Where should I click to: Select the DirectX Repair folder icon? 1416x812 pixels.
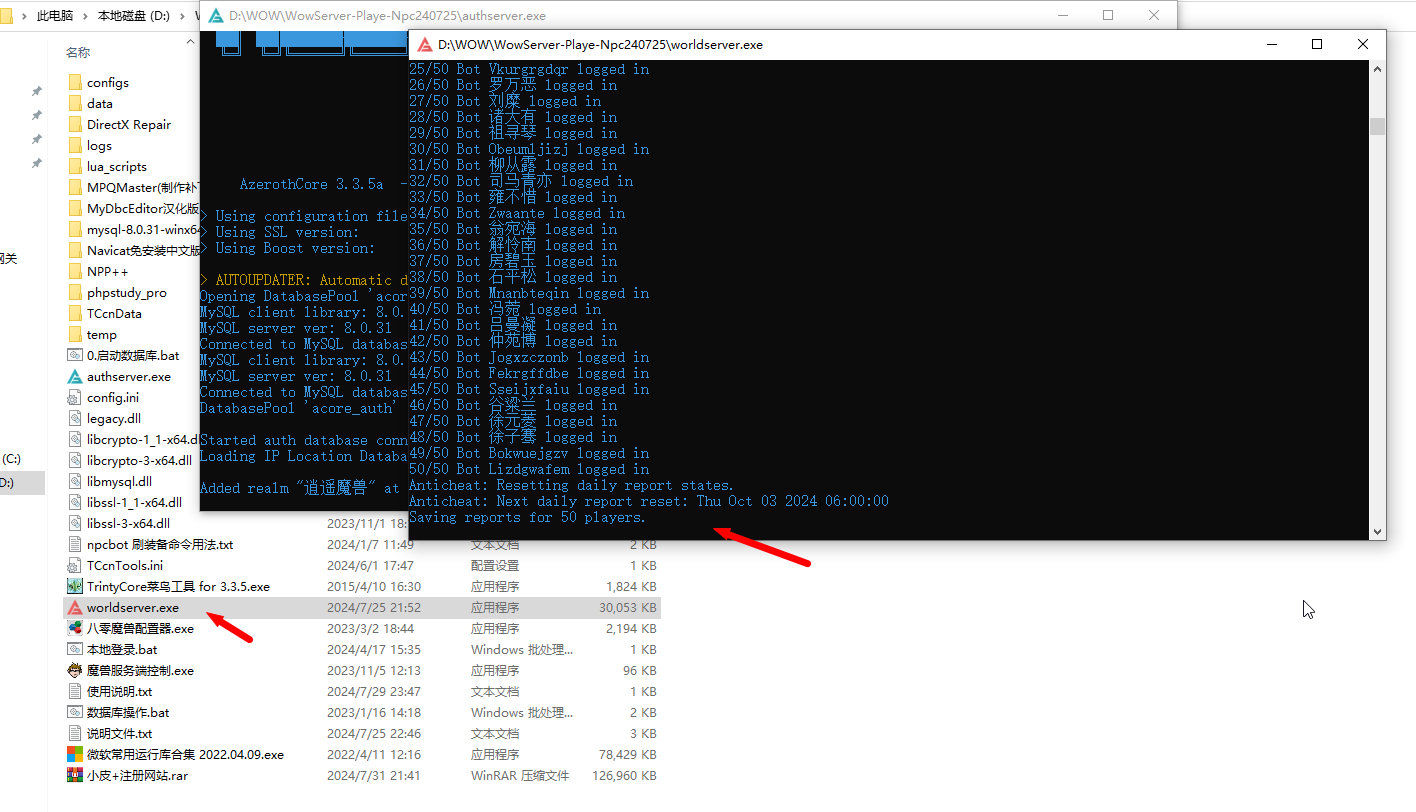point(75,124)
